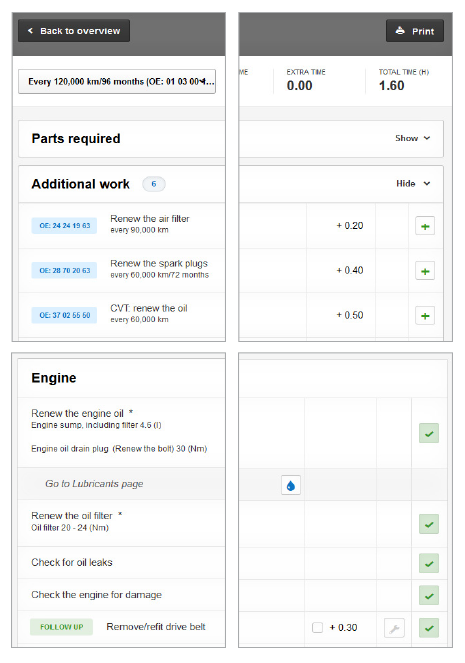Click the printer icon in Print button
Viewport: 465px width, 663px height.
point(400,31)
